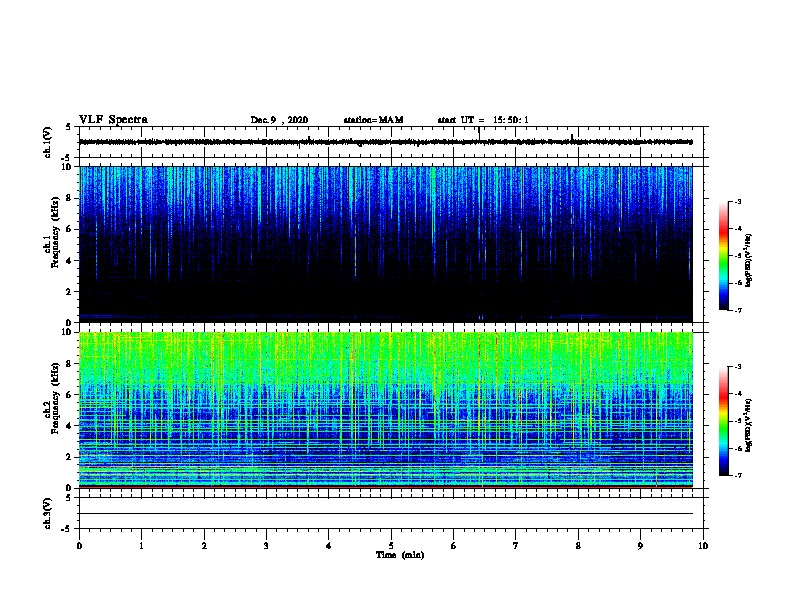Click the 6 kHz tick label of ch.2 spectrogram
Viewport: 792px width, 612px height.
point(70,394)
